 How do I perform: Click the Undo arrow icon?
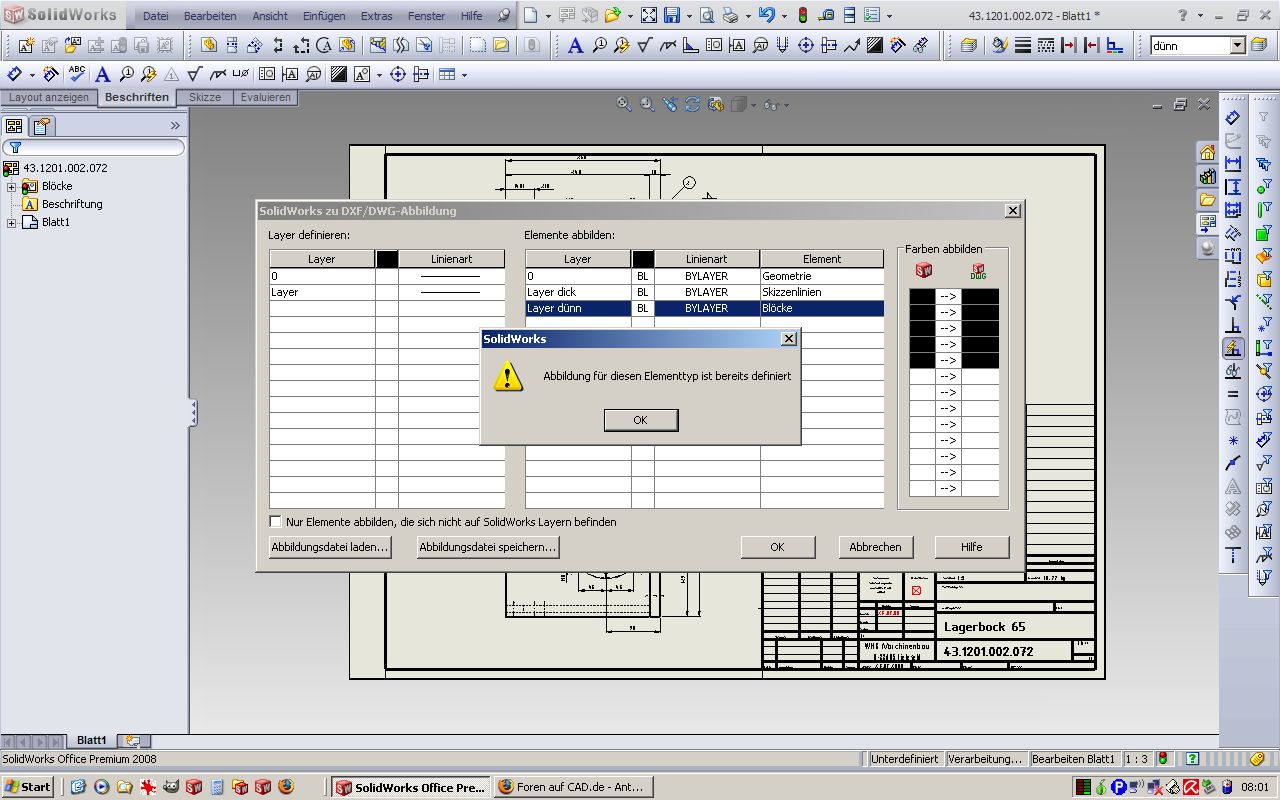point(767,16)
